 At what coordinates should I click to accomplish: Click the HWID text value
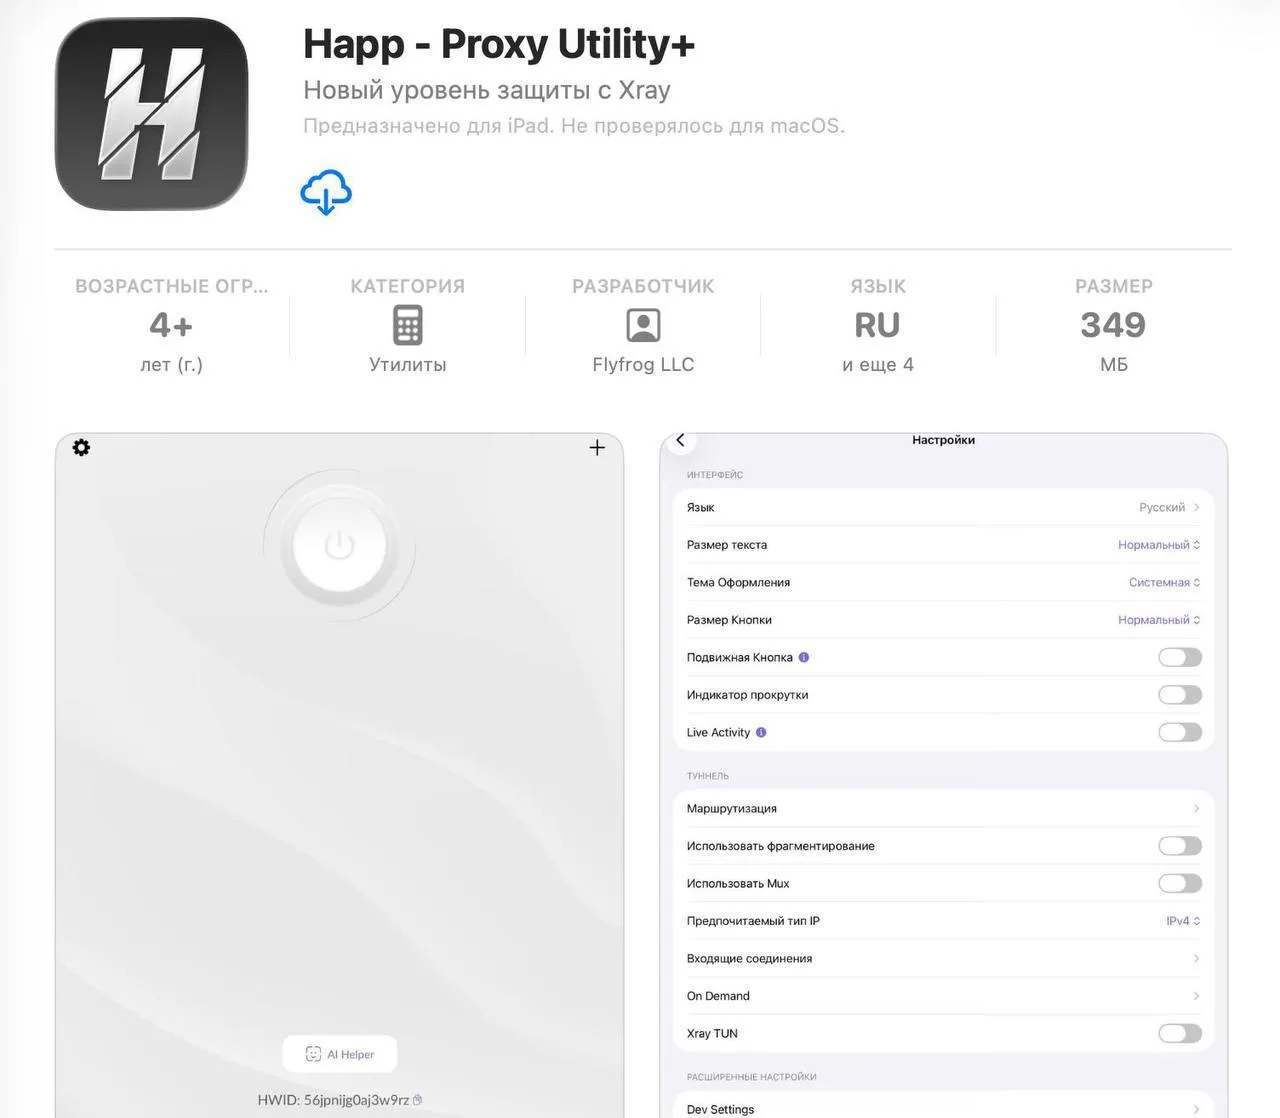tap(333, 1100)
